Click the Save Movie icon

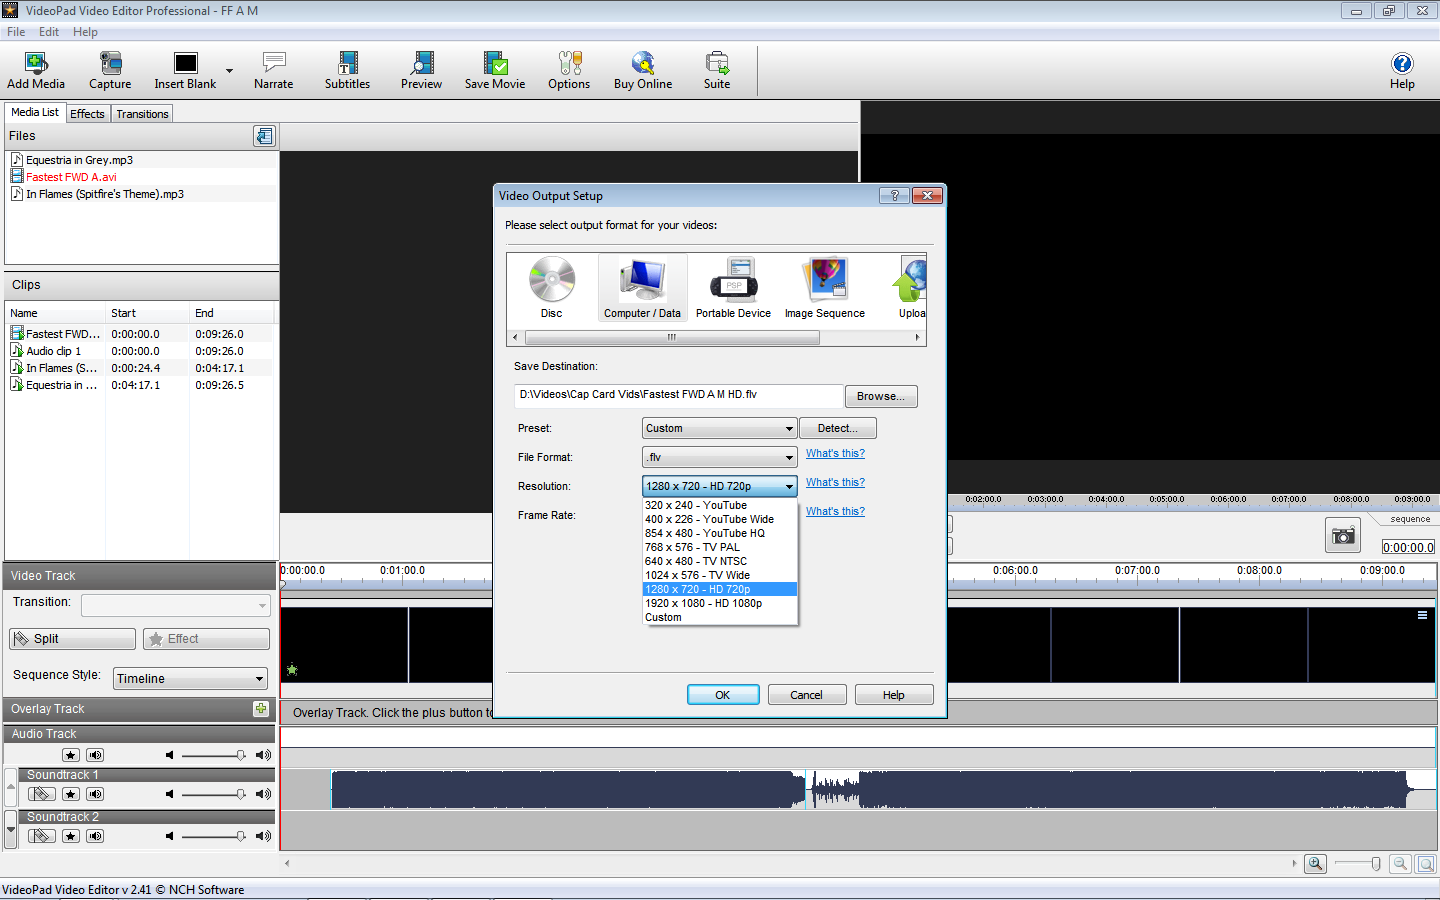coord(495,70)
